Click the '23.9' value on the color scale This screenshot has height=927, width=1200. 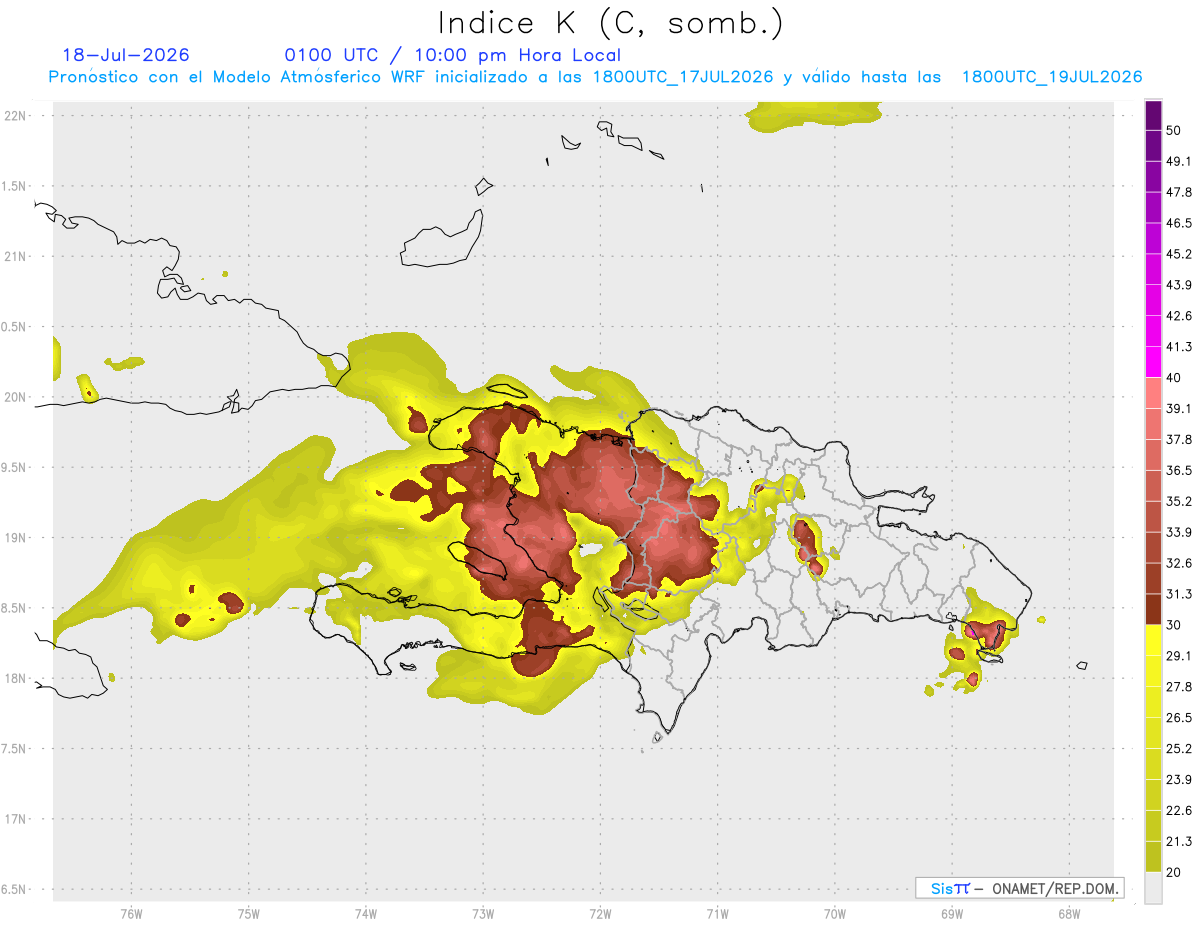pyautogui.click(x=1179, y=780)
